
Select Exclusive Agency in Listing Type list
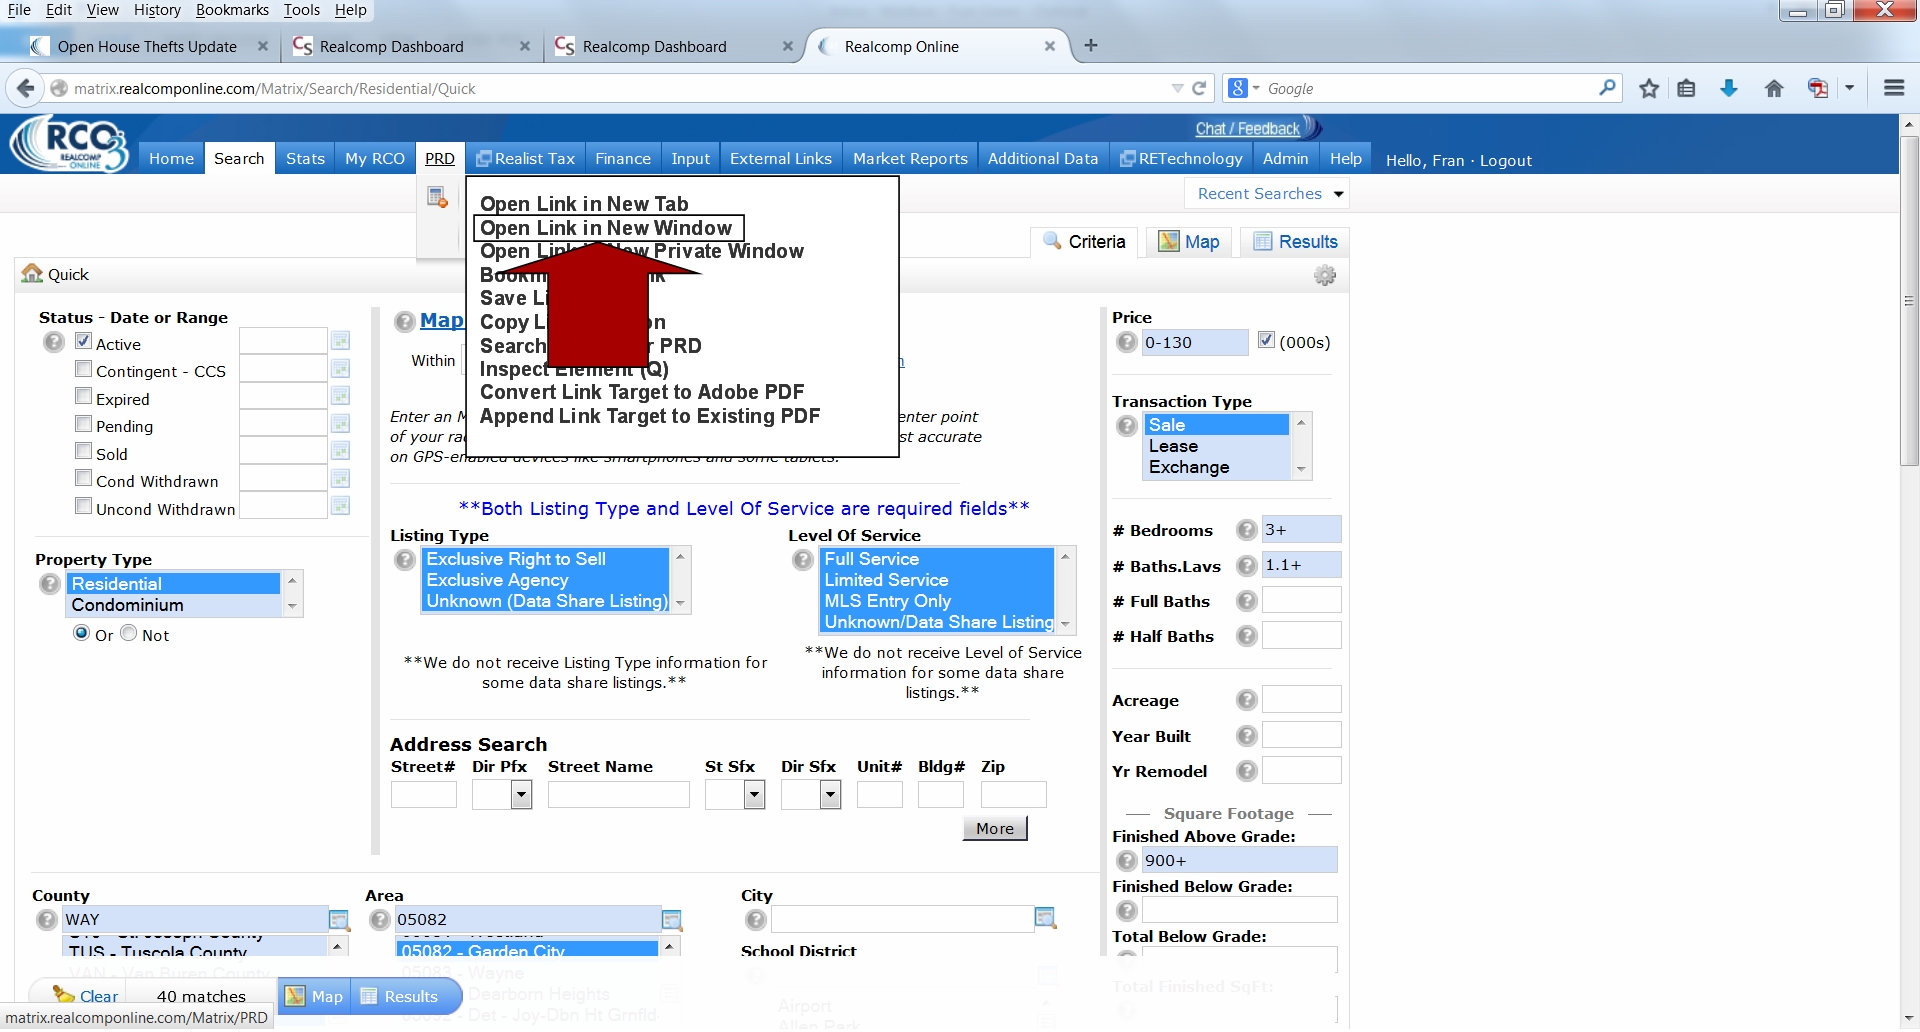tap(546, 580)
